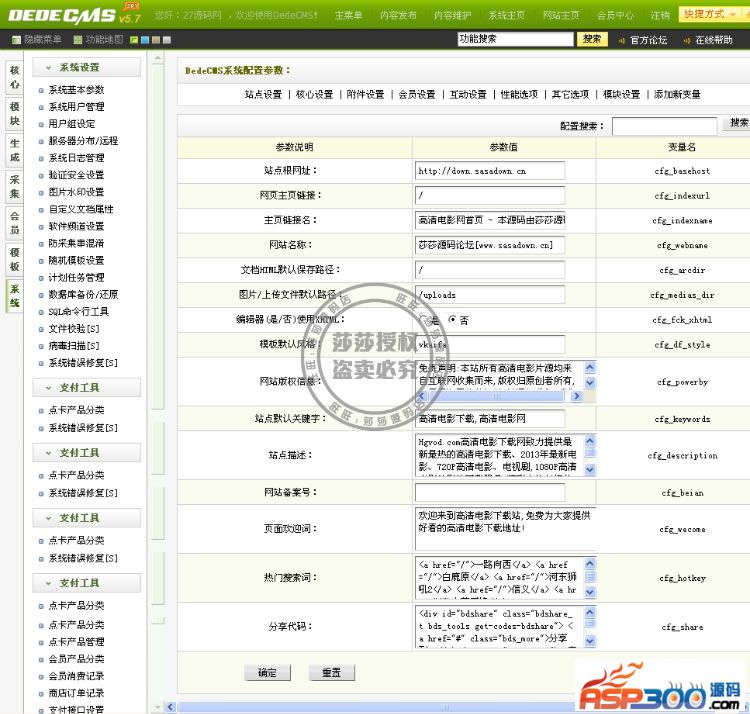The width and height of the screenshot is (750, 714).
Task: Open 数据库备份/还原 in sidebar
Action: [x=83, y=295]
